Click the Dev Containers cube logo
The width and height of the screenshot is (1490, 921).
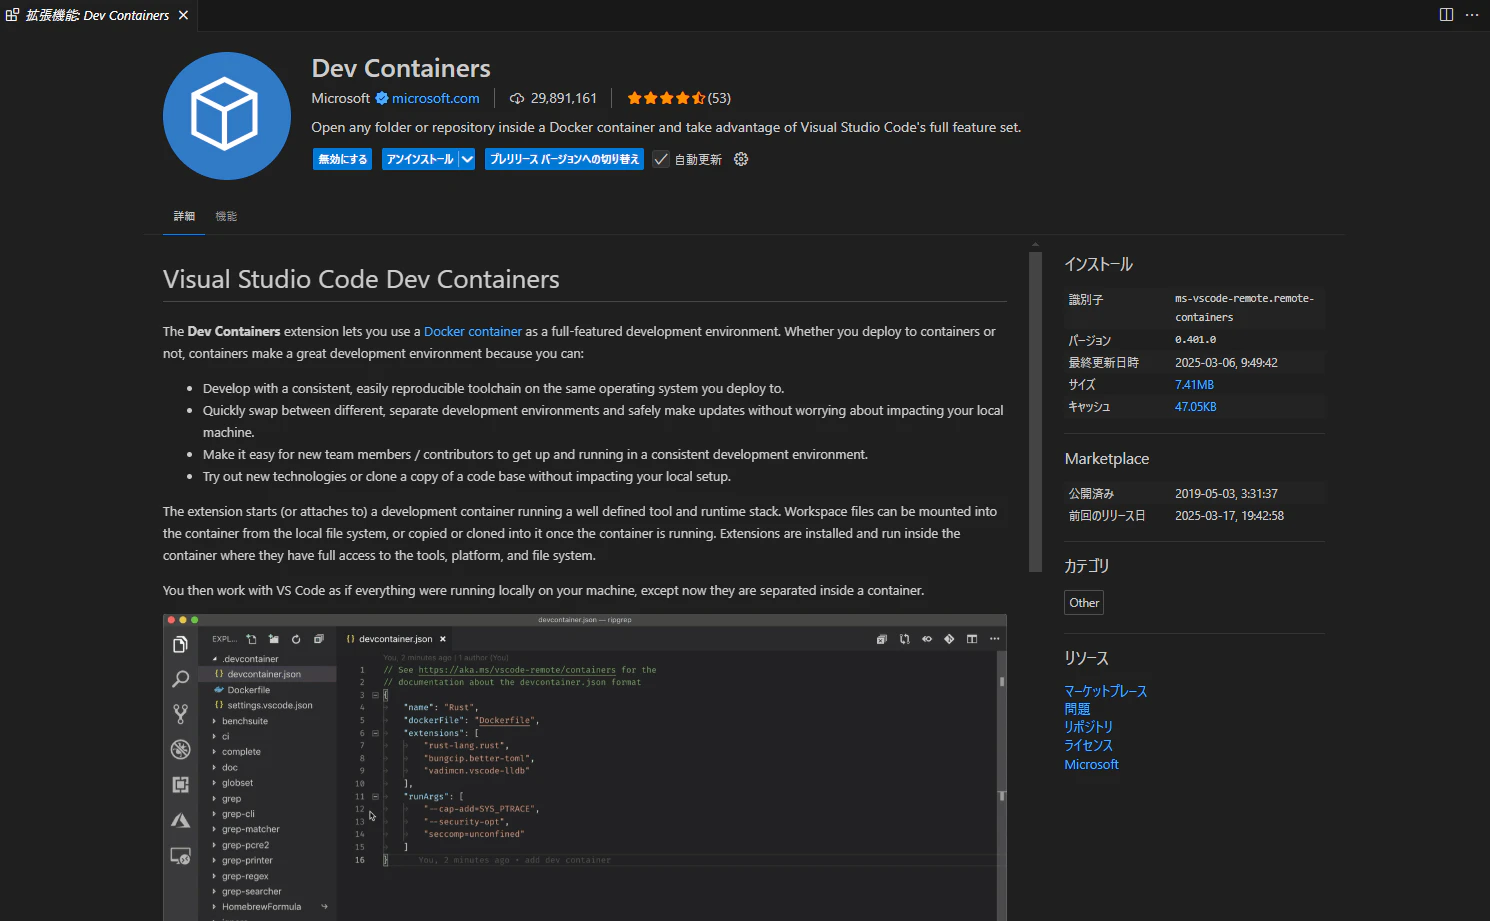tap(227, 116)
